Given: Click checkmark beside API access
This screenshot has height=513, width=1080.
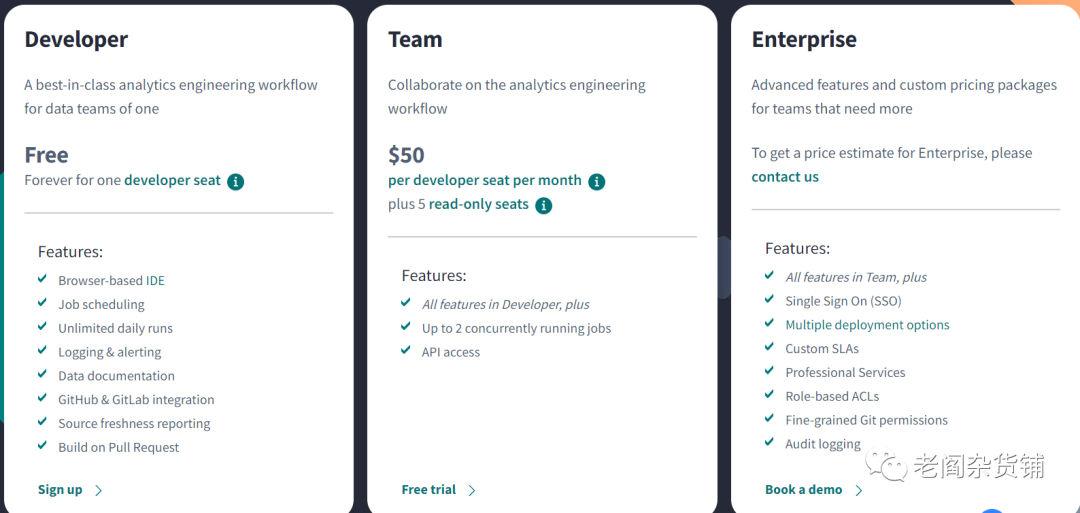Looking at the screenshot, I should 406,351.
